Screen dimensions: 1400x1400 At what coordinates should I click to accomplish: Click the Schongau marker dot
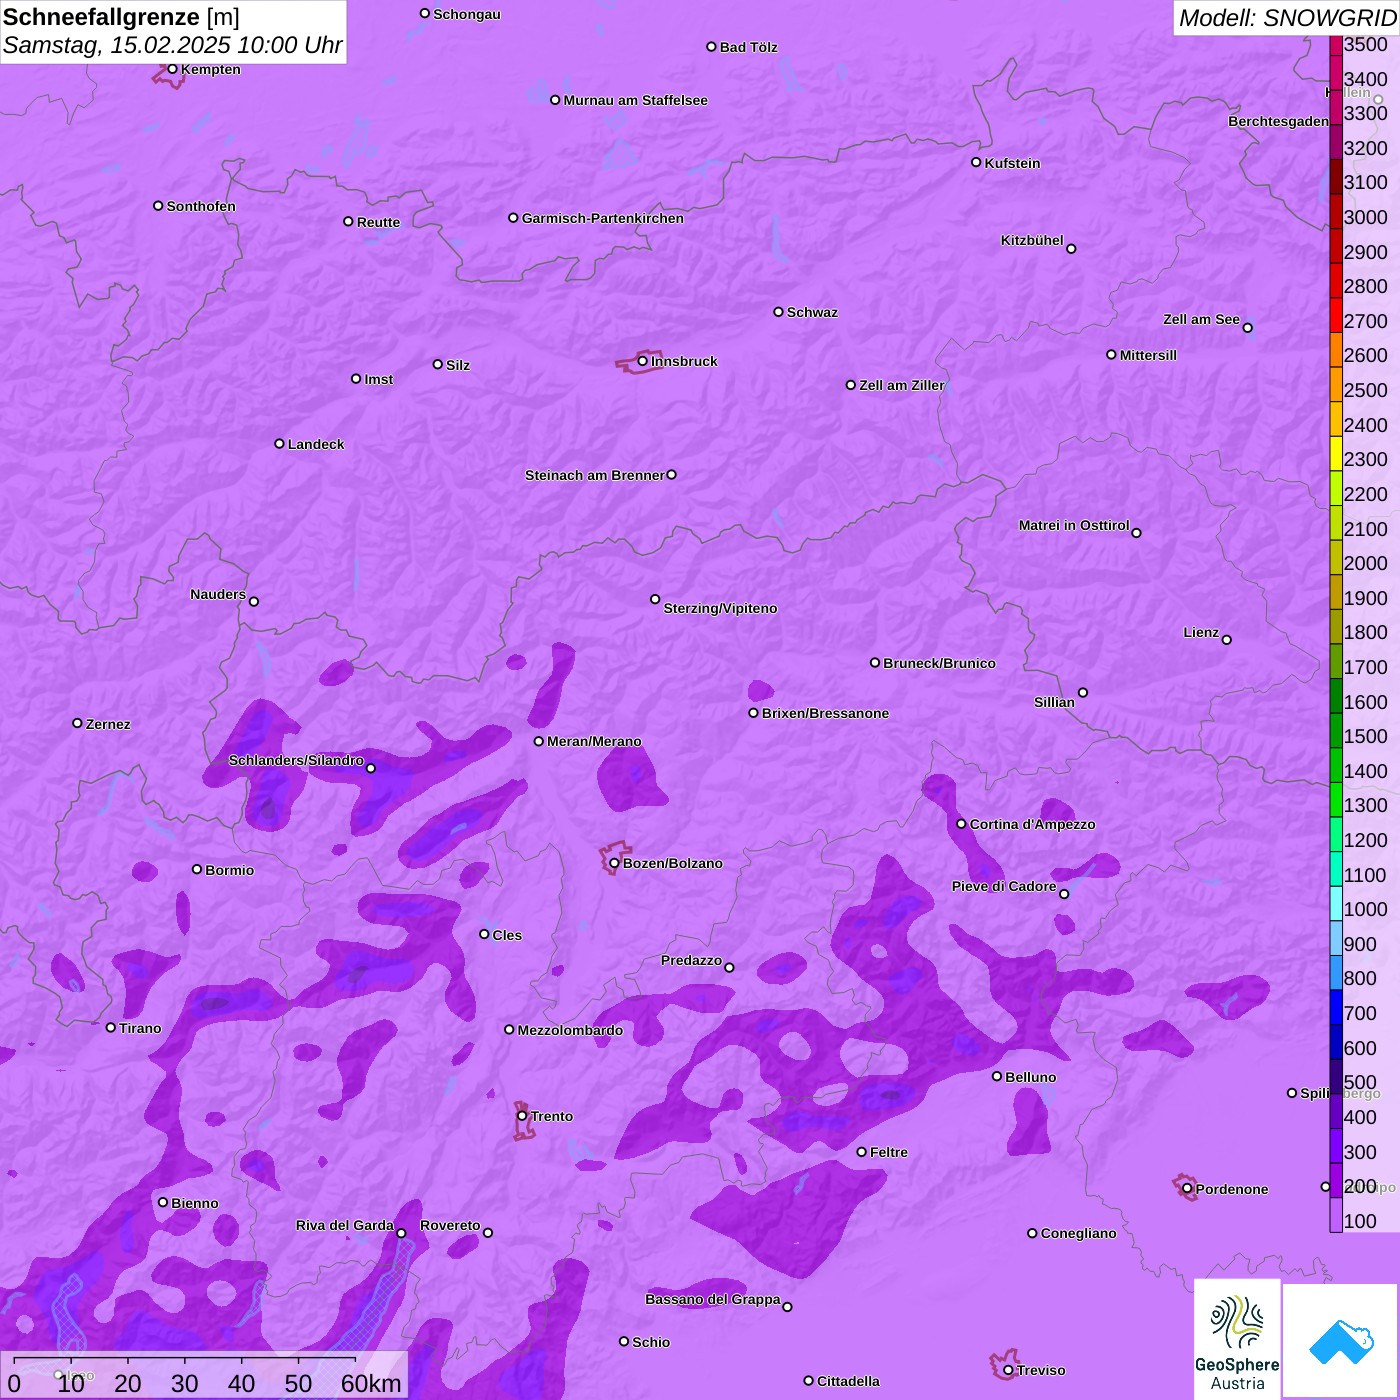pos(425,14)
